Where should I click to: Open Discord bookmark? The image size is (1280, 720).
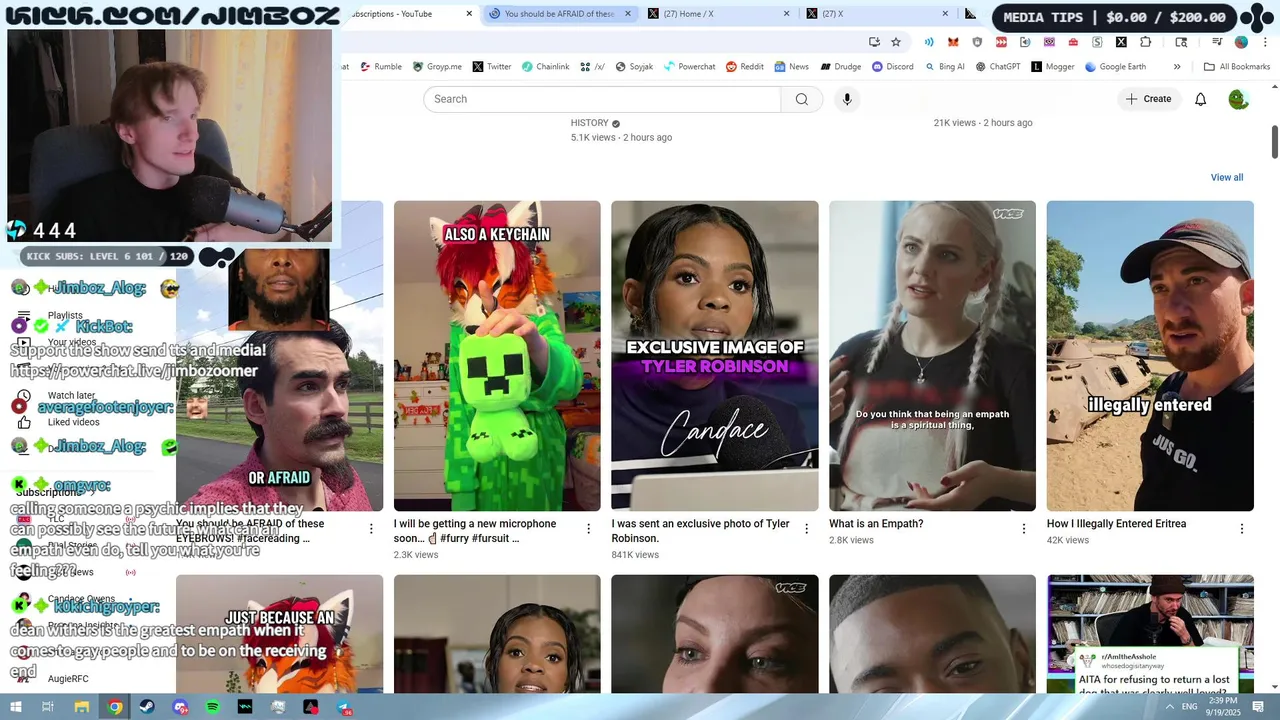(x=892, y=67)
